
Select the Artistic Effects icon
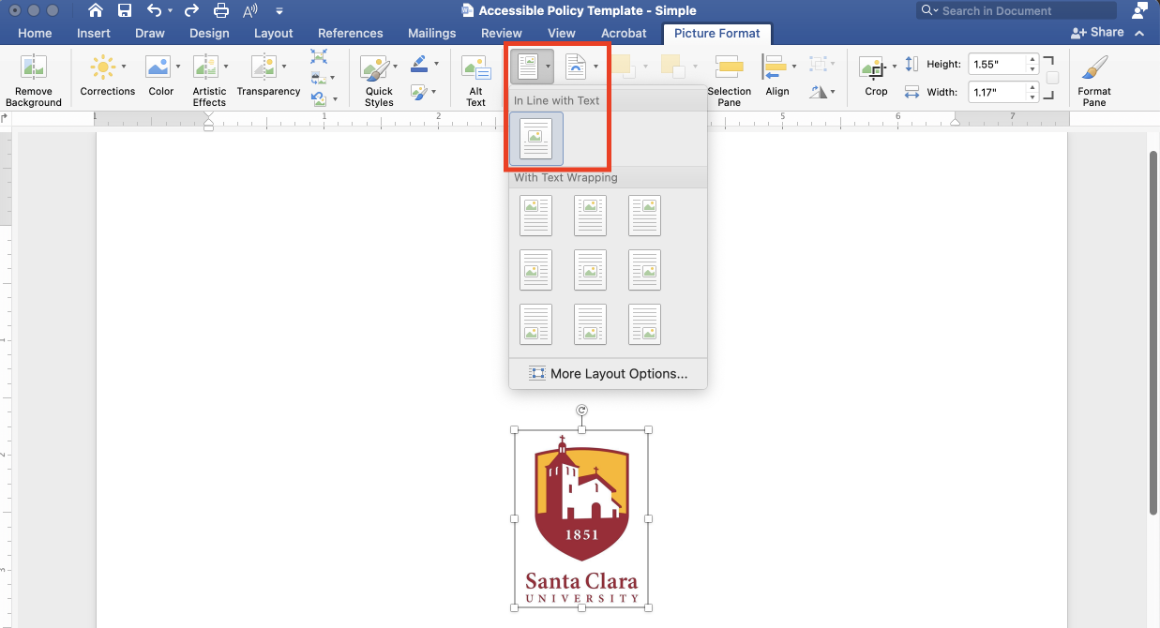coord(209,67)
